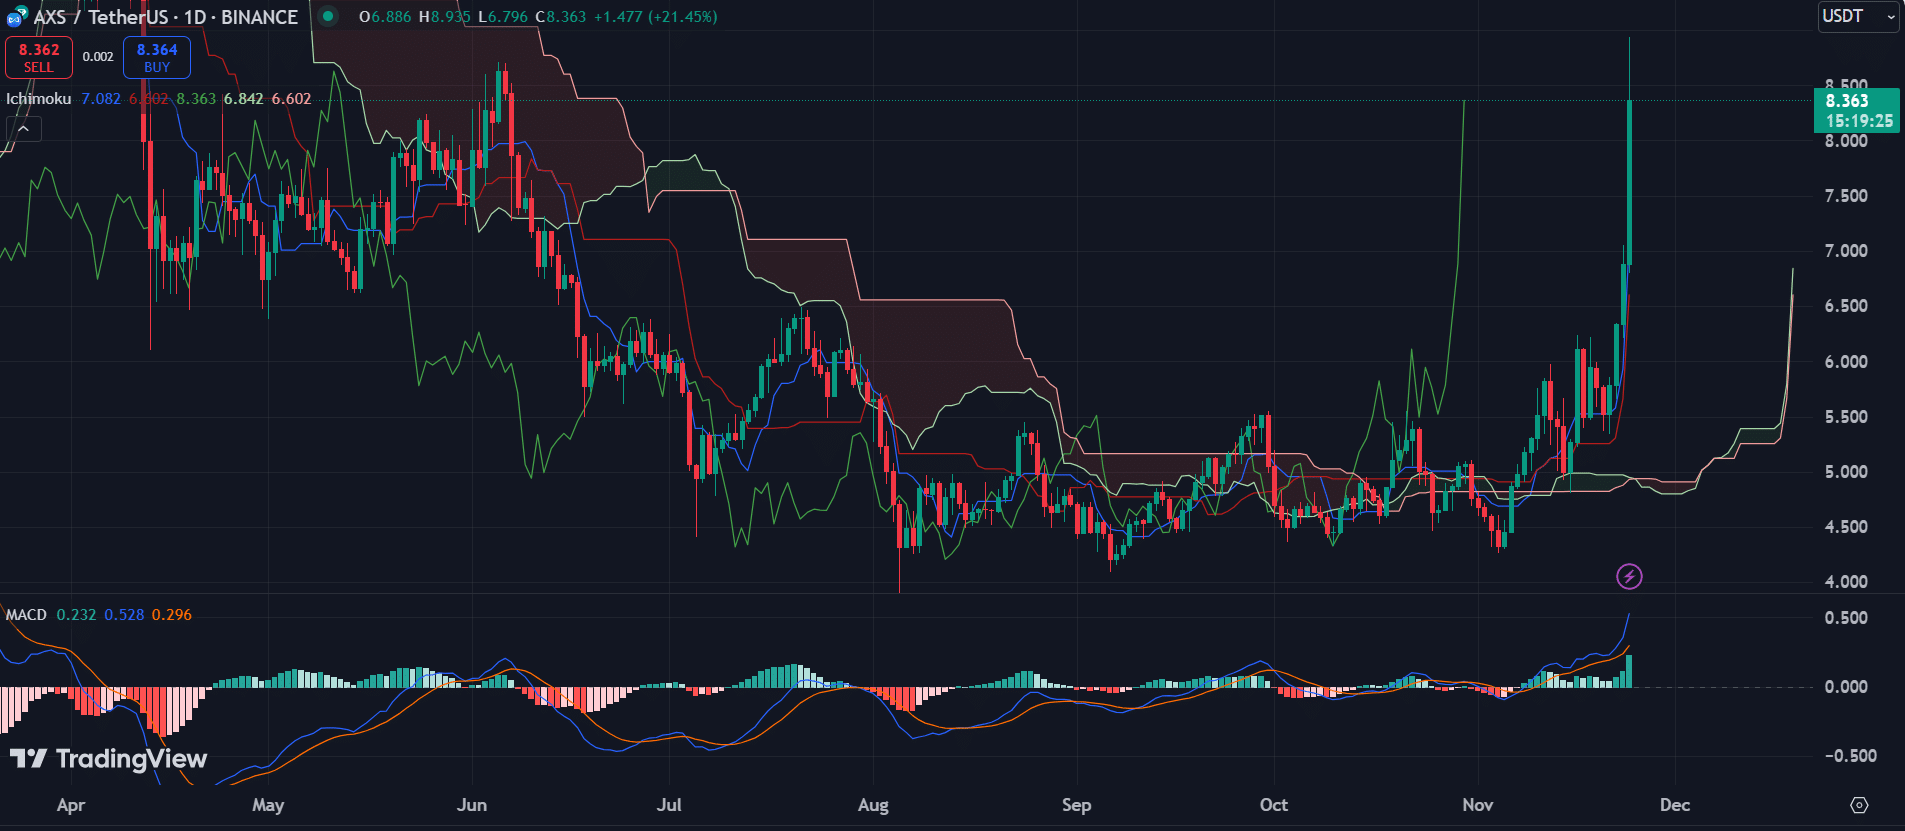This screenshot has height=831, width=1905.
Task: Open chart settings gear icon
Action: pyautogui.click(x=1859, y=805)
